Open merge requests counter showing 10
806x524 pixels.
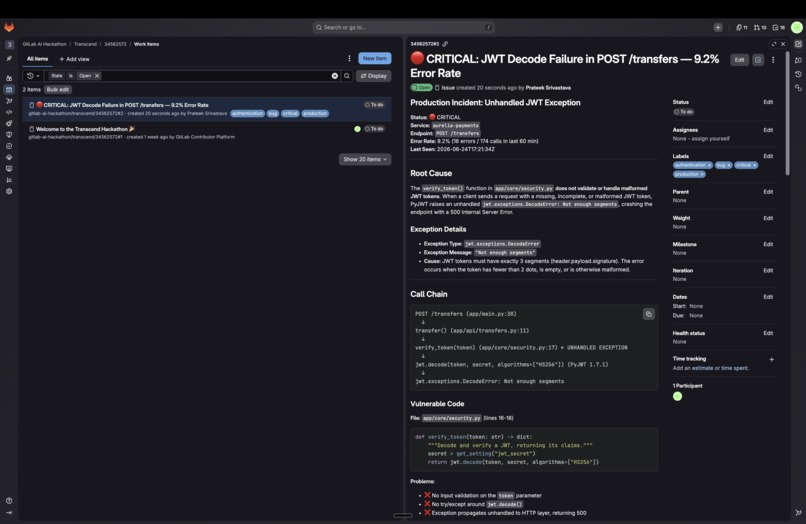coord(760,27)
